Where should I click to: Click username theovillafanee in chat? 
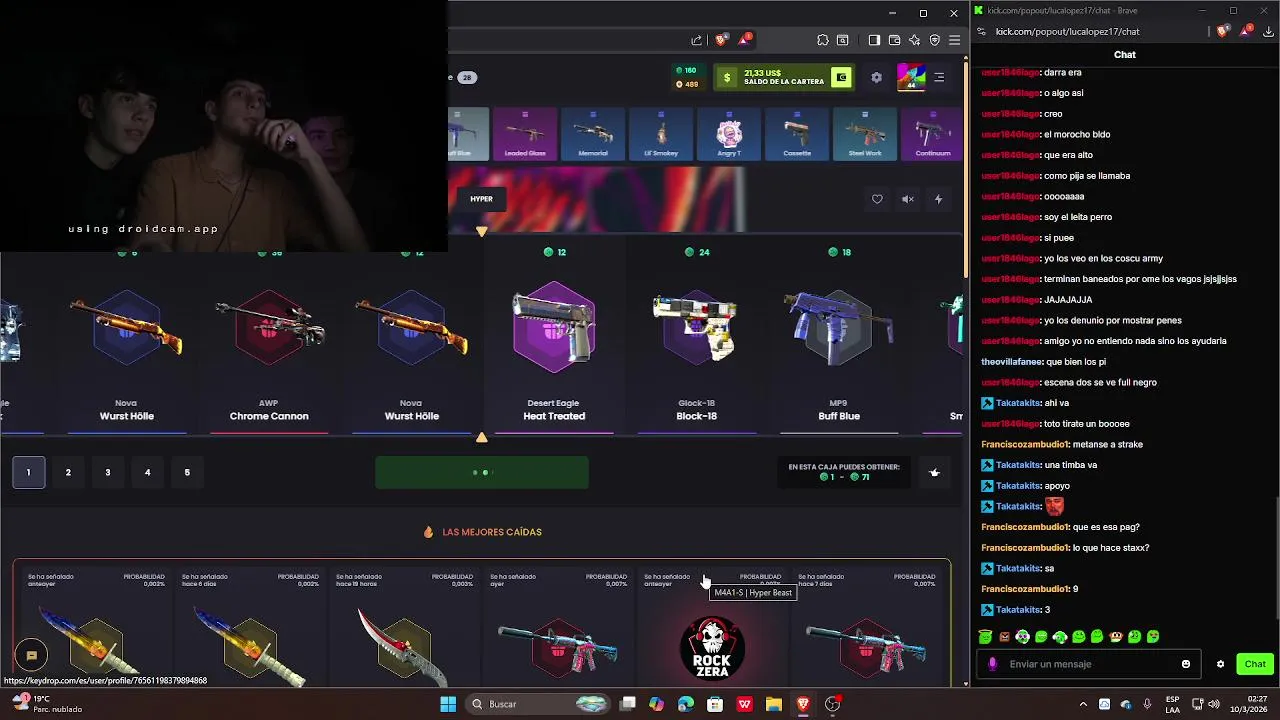[1010, 362]
